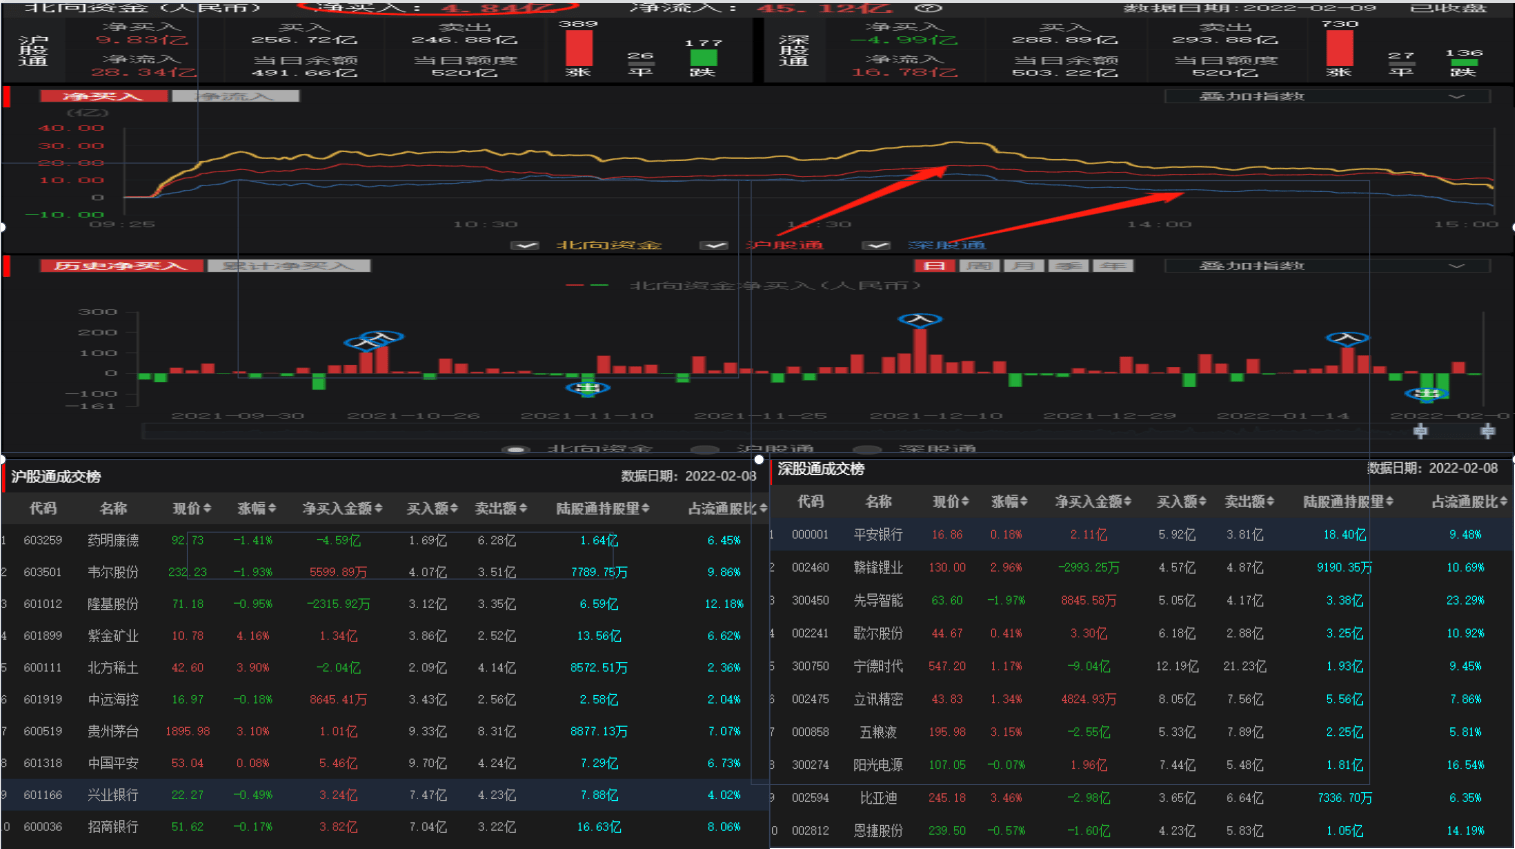The width and height of the screenshot is (1515, 849).
Task: Open 叠加指数 dropdown in the history chart
Action: (x=1327, y=266)
